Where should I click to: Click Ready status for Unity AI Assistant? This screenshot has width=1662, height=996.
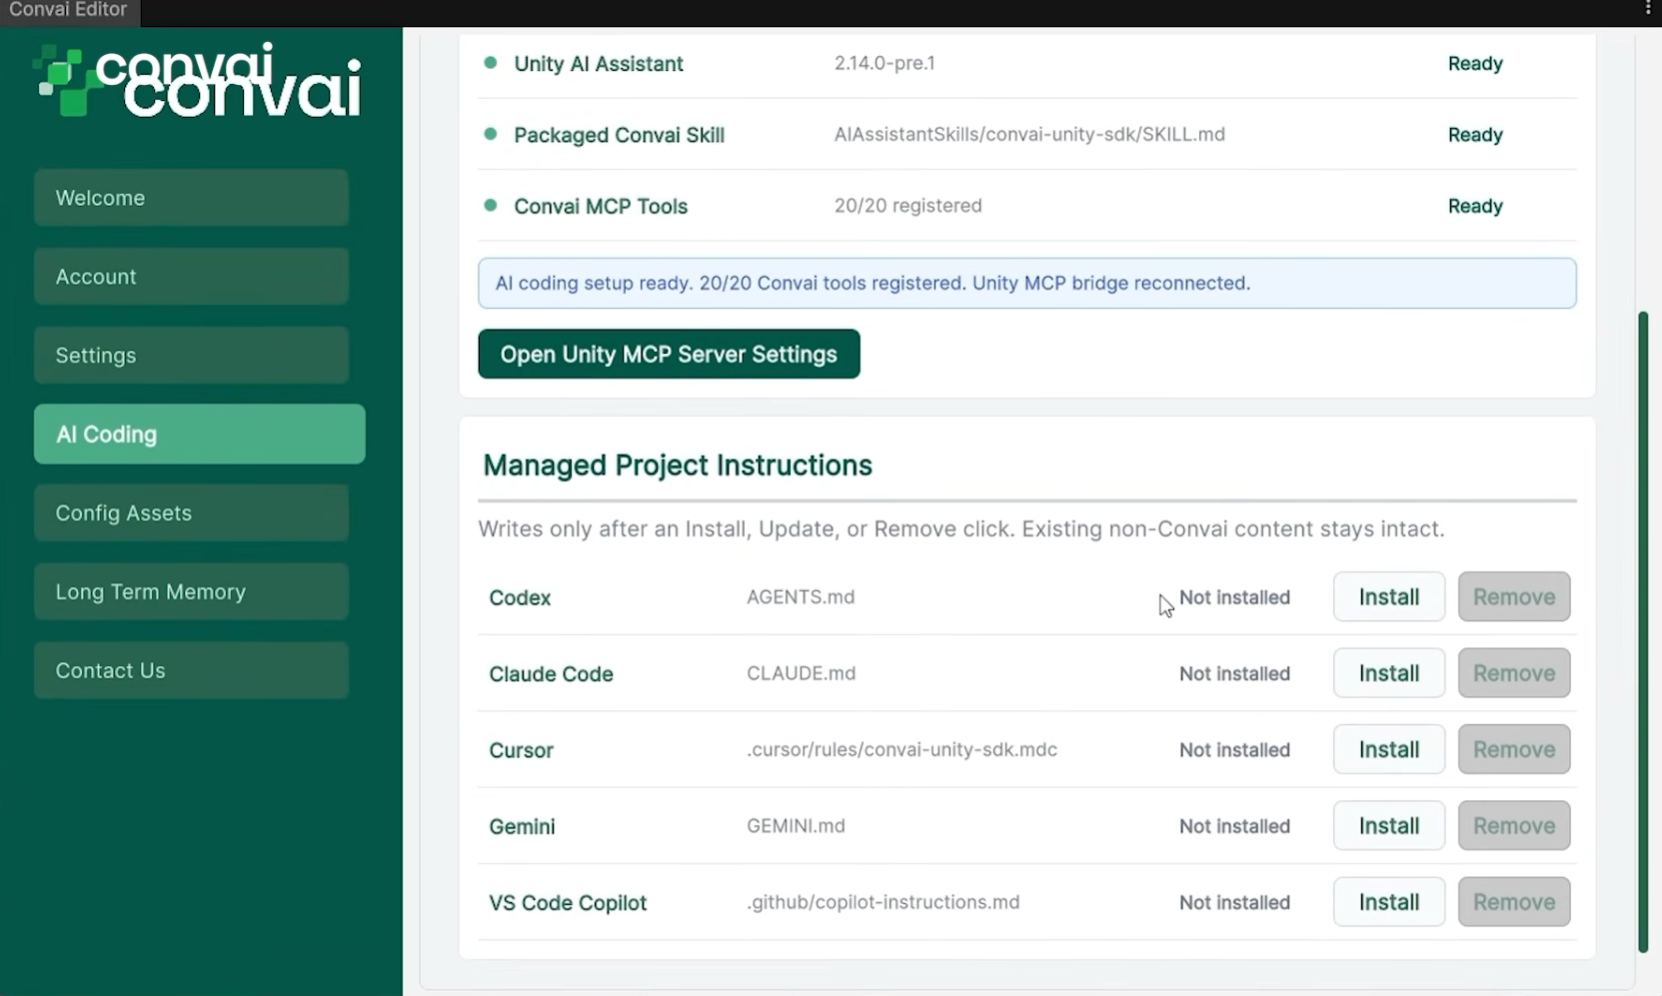[1475, 63]
